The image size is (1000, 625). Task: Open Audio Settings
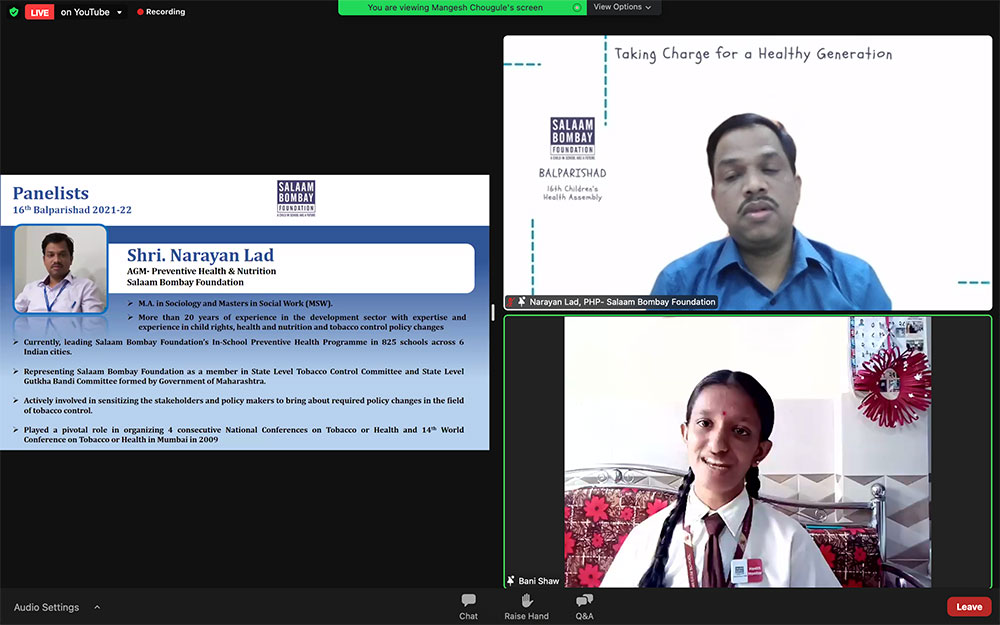47,607
